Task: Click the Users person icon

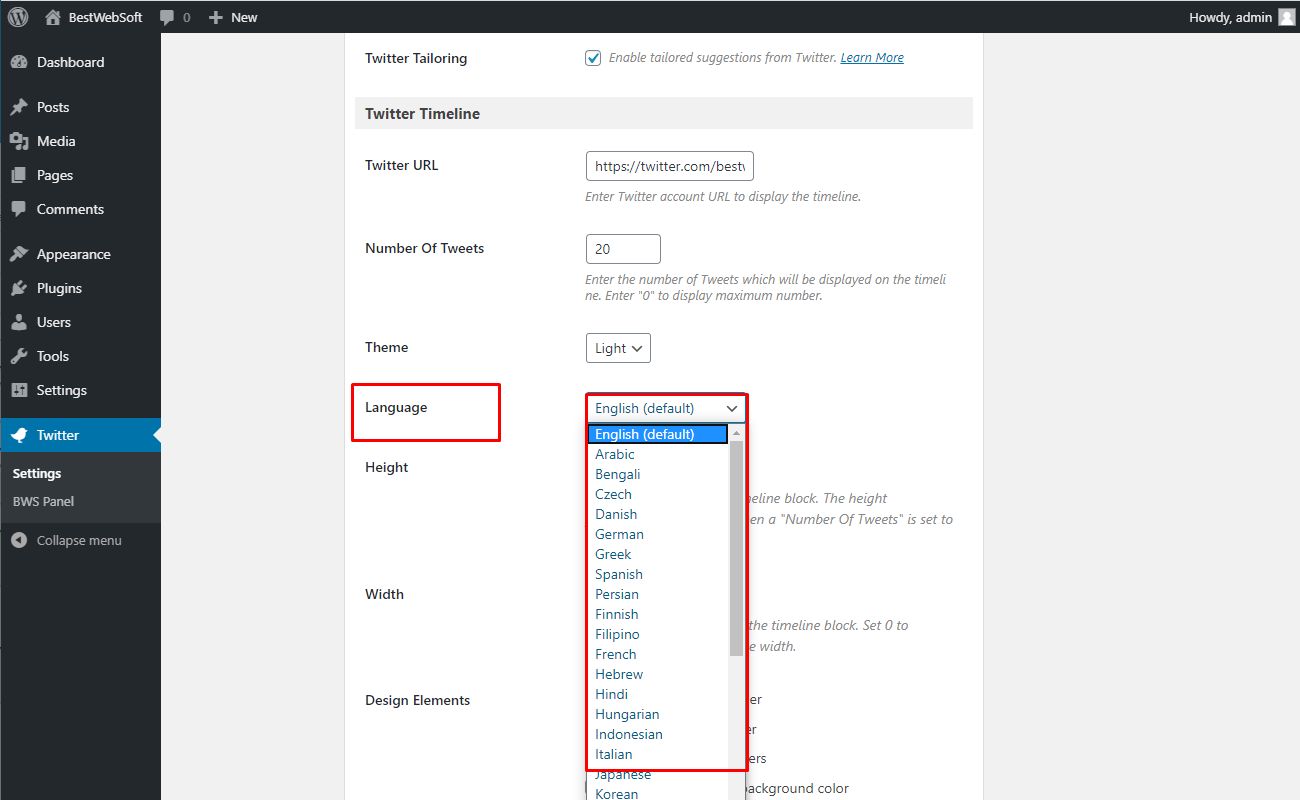Action: point(19,322)
